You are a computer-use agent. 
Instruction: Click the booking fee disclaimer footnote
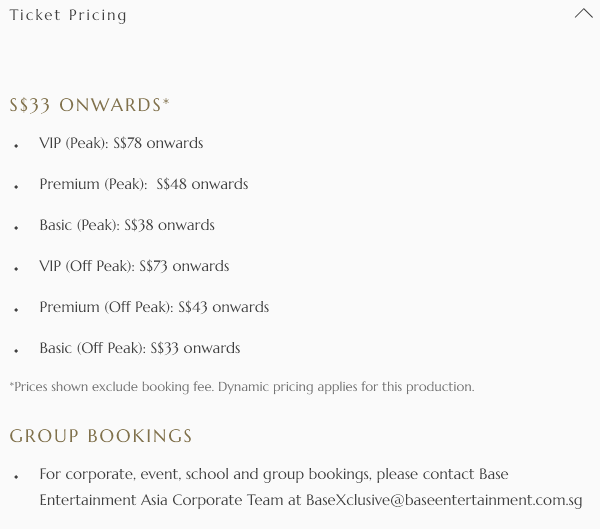[242, 387]
